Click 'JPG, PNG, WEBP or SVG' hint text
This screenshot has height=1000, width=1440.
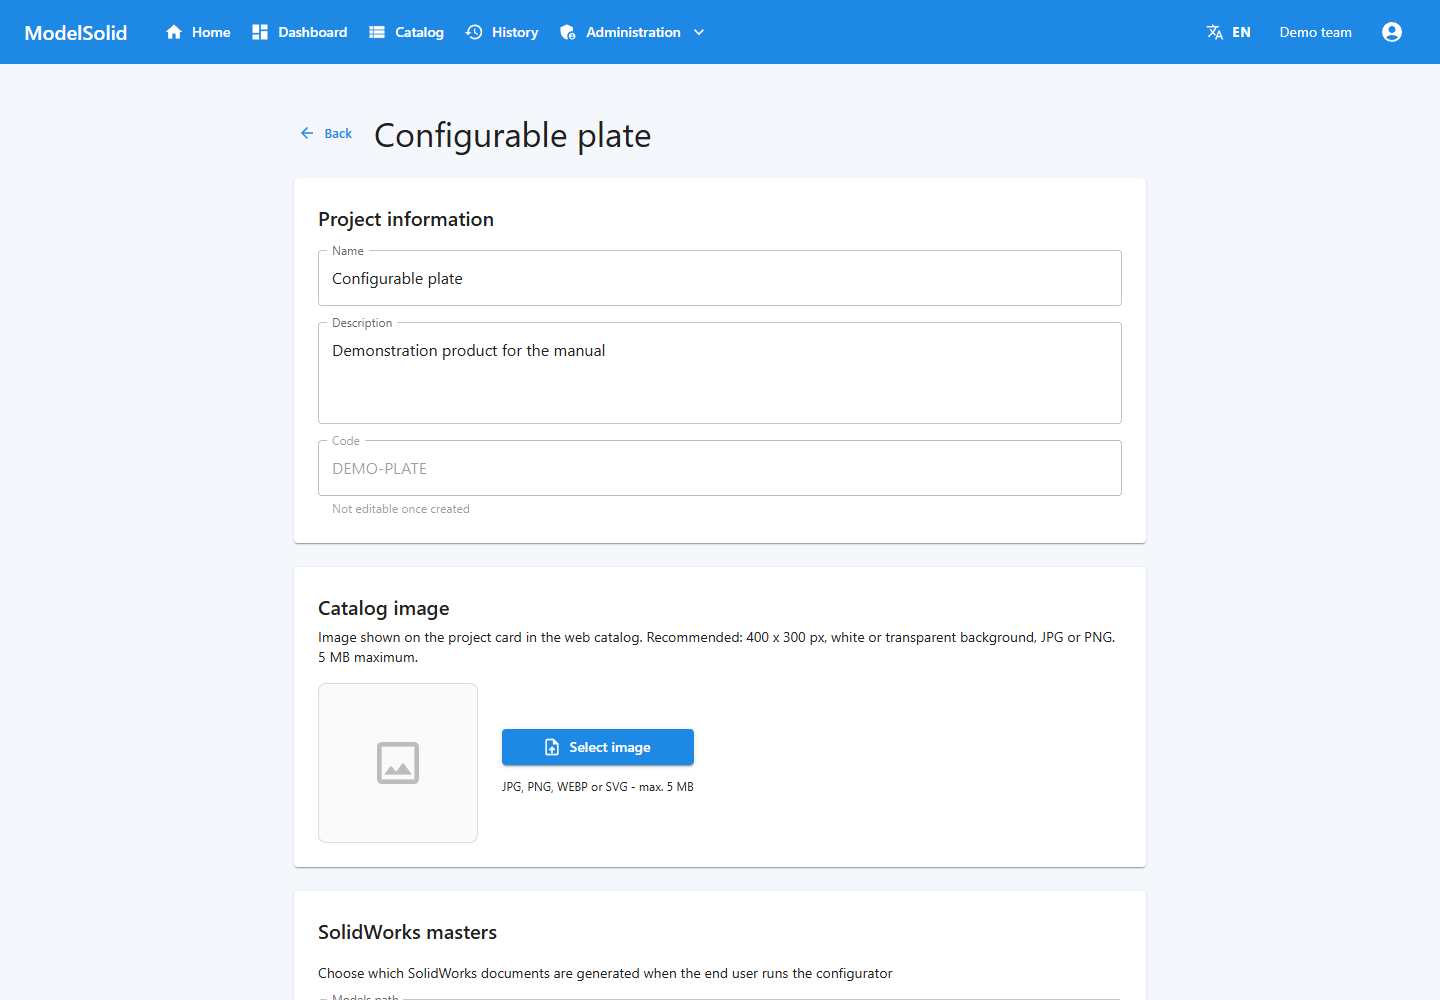pyautogui.click(x=598, y=787)
